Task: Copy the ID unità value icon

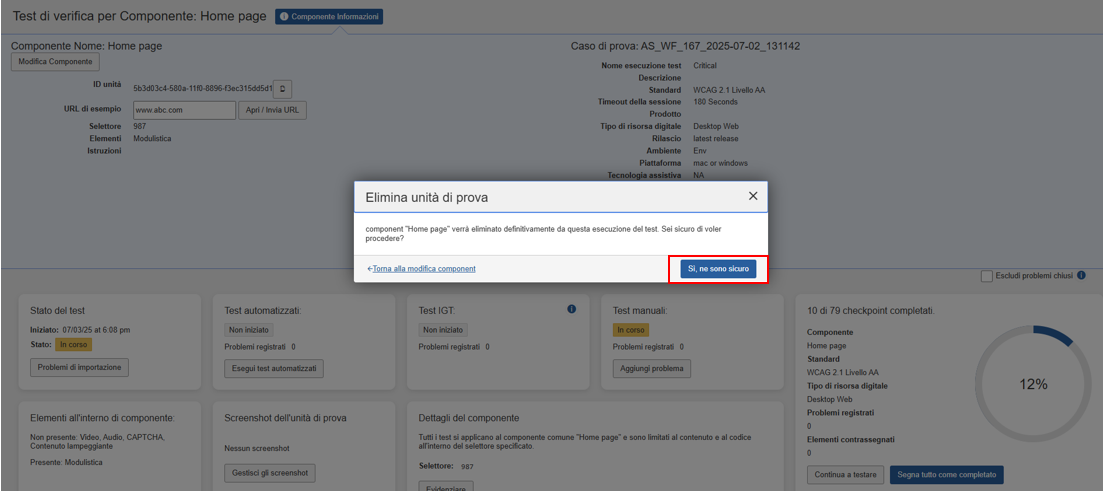Action: [x=283, y=88]
